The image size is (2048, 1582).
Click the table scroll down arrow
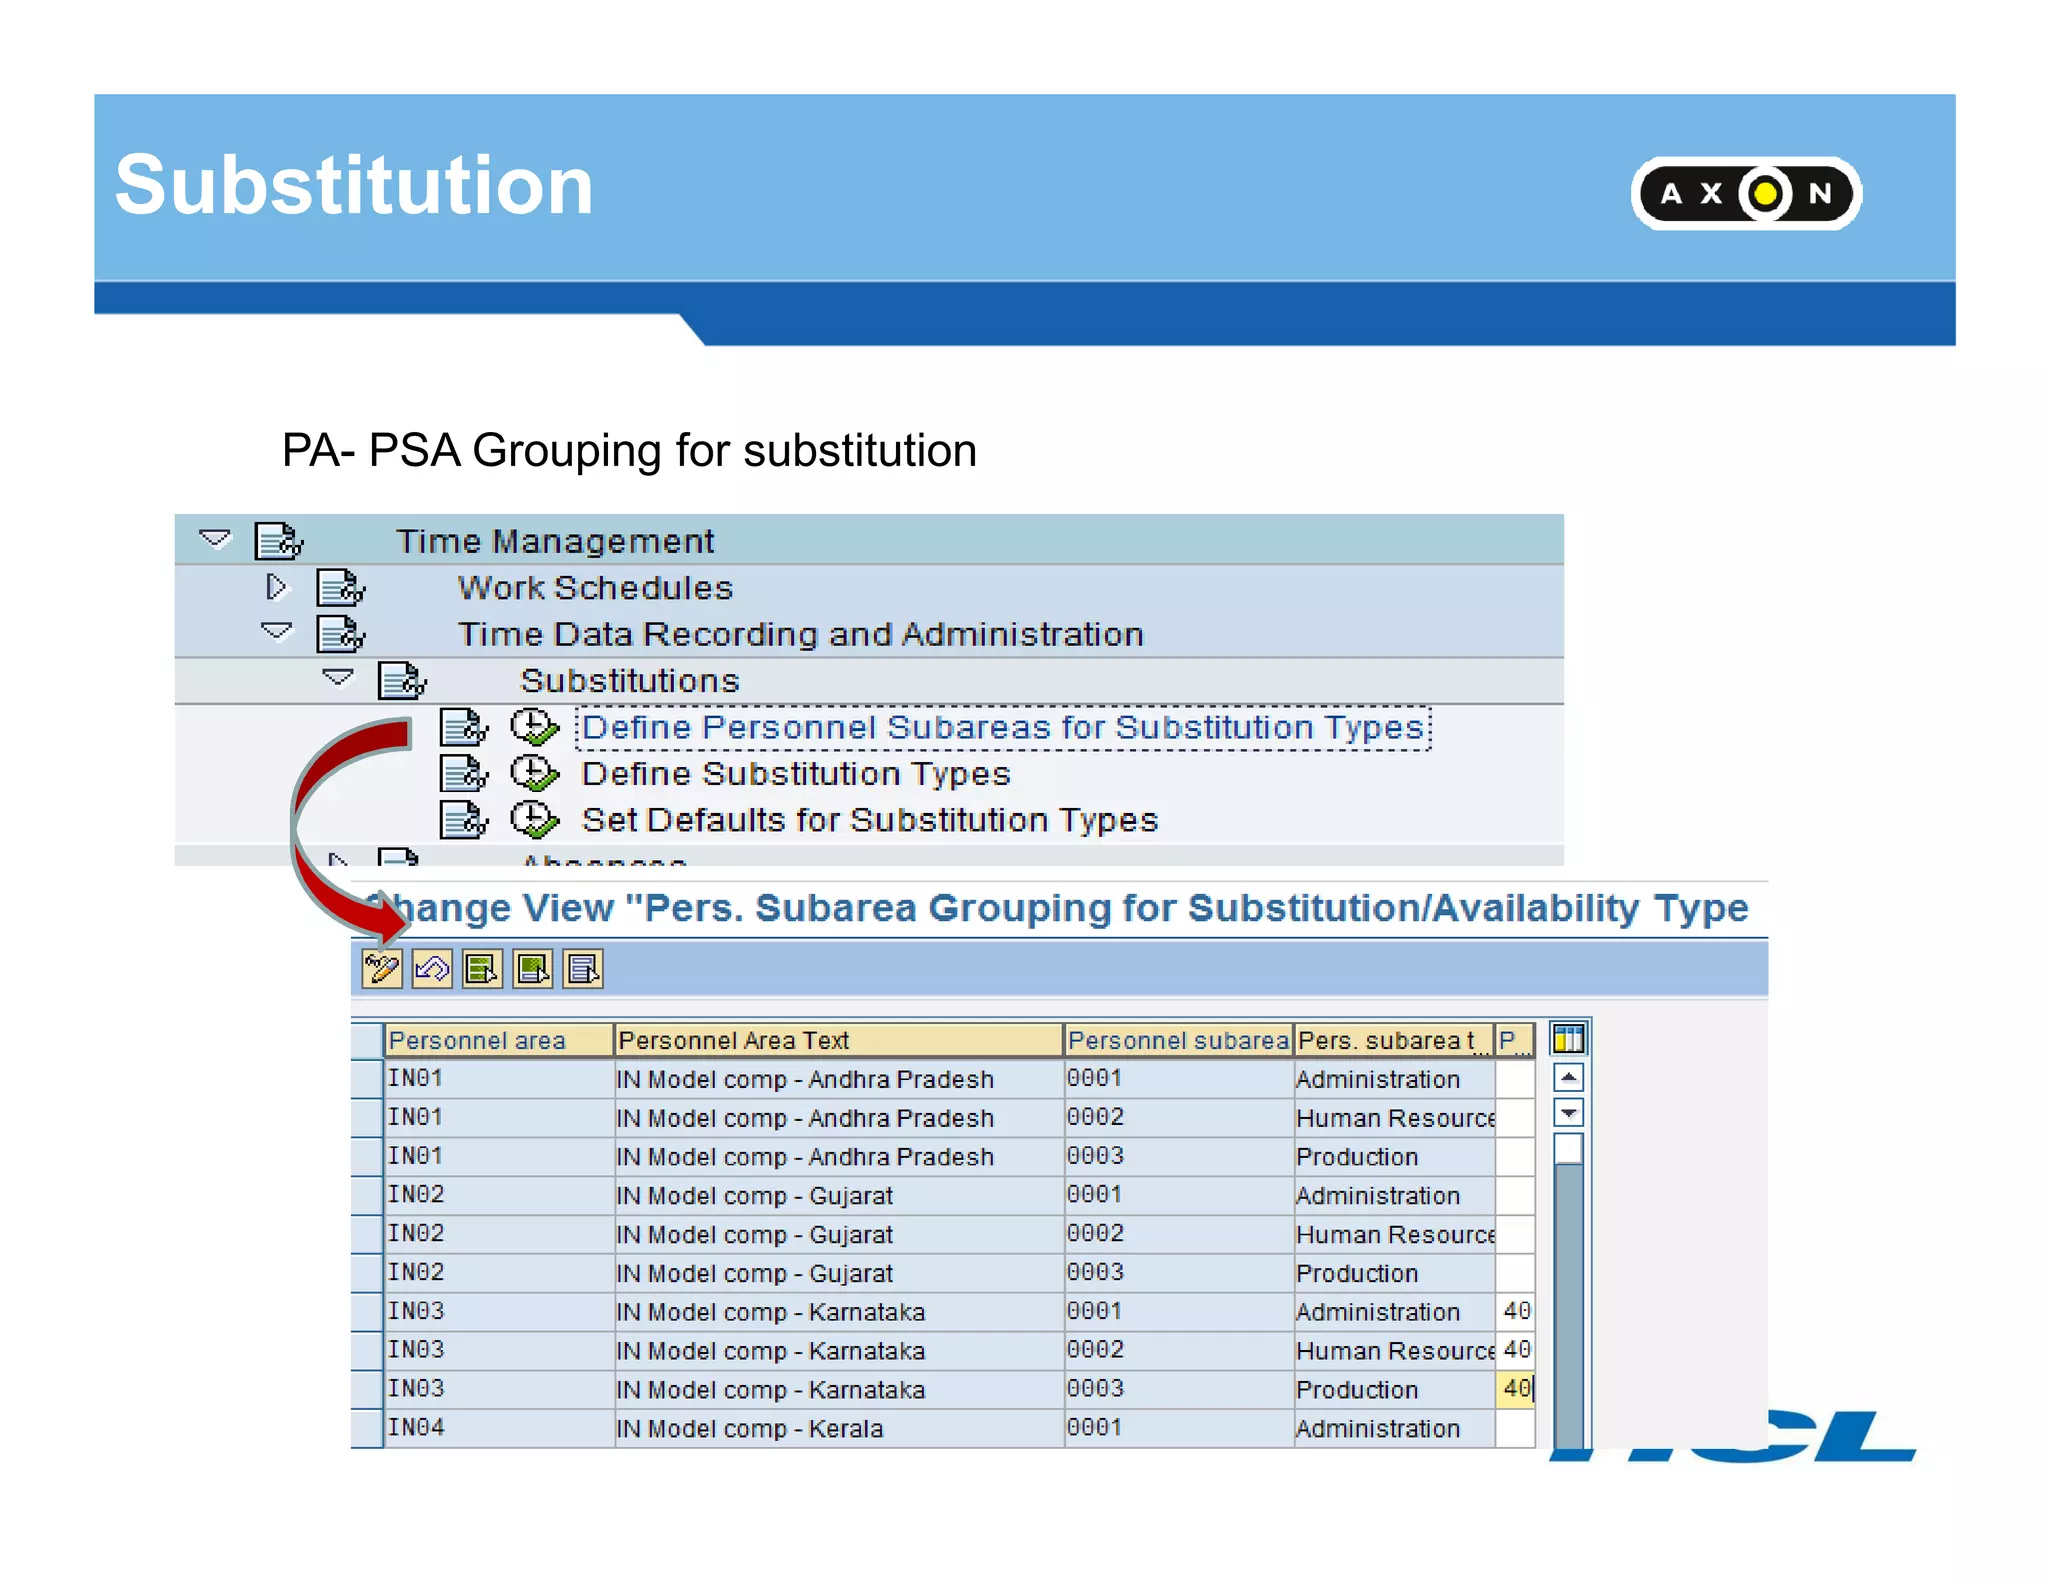[1568, 1113]
